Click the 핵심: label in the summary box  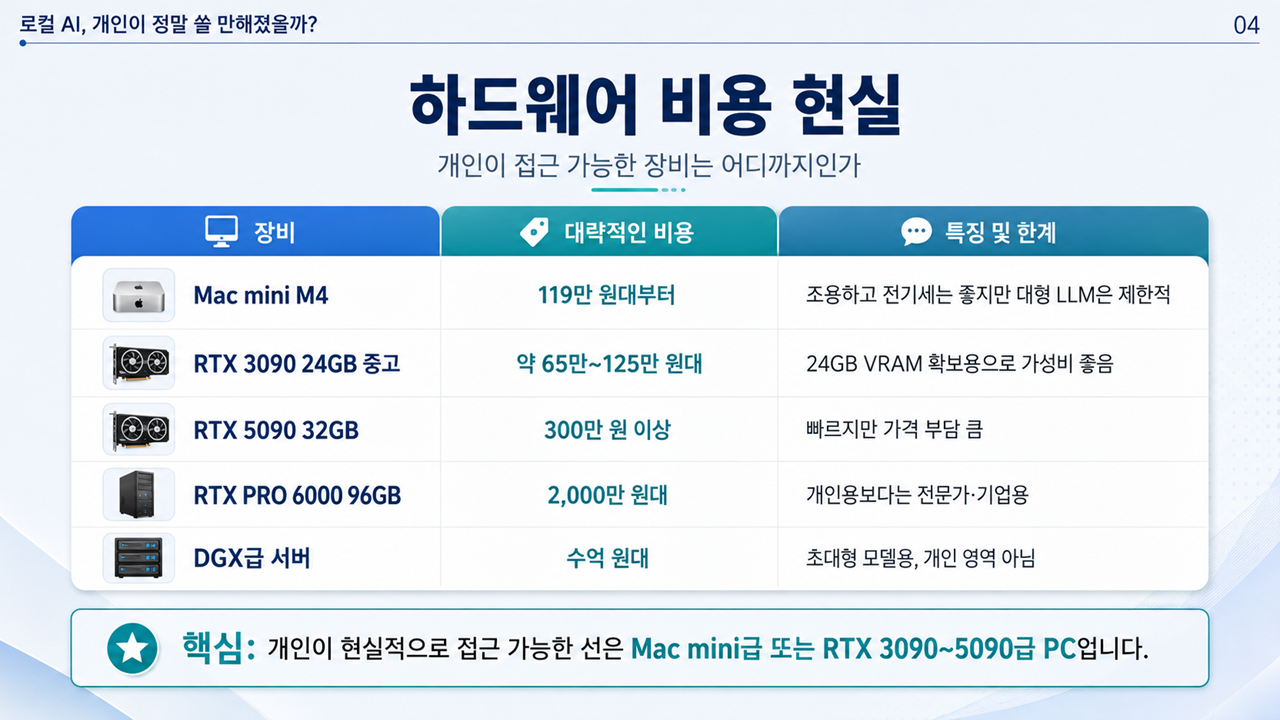pos(220,647)
